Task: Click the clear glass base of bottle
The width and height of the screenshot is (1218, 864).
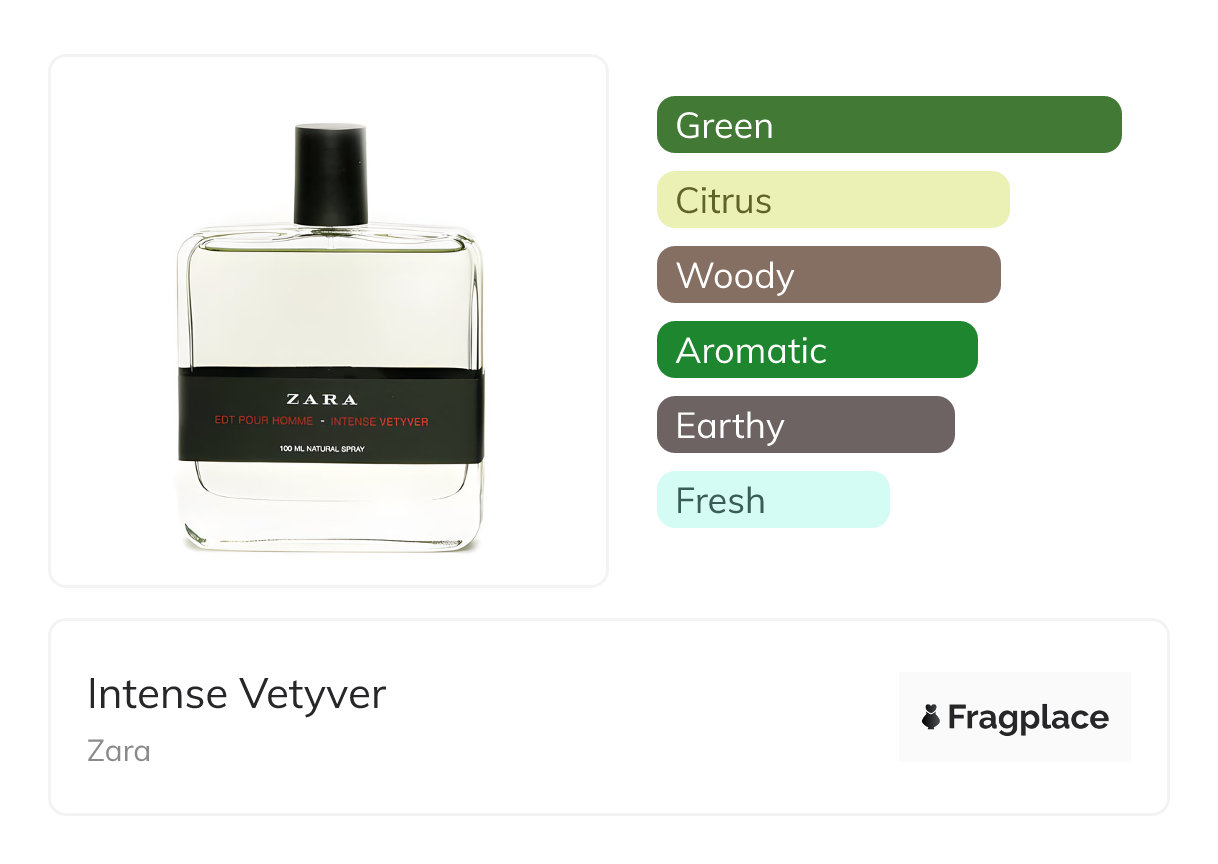Action: (x=330, y=507)
